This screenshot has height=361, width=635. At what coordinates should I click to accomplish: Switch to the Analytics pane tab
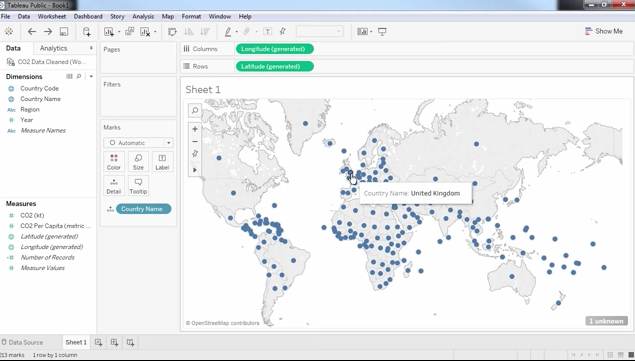point(53,48)
